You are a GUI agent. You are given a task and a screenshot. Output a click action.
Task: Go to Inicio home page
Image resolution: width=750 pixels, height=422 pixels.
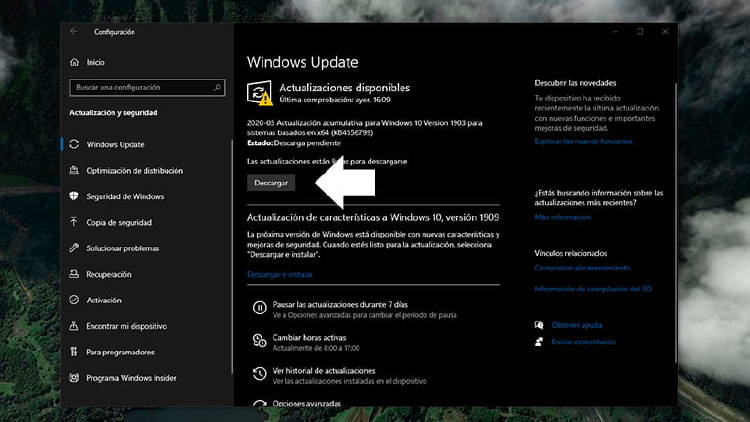(95, 62)
